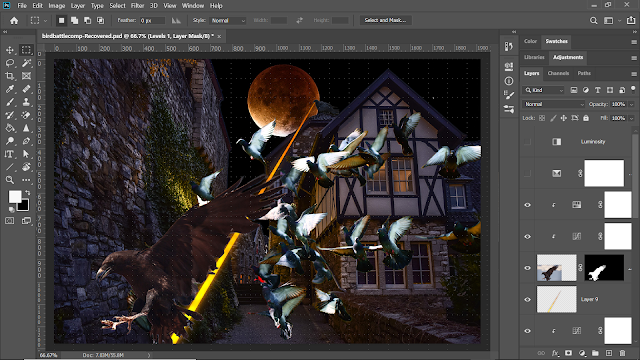Toggle visibility of the eagle layer
640x360 pixels.
click(527, 268)
